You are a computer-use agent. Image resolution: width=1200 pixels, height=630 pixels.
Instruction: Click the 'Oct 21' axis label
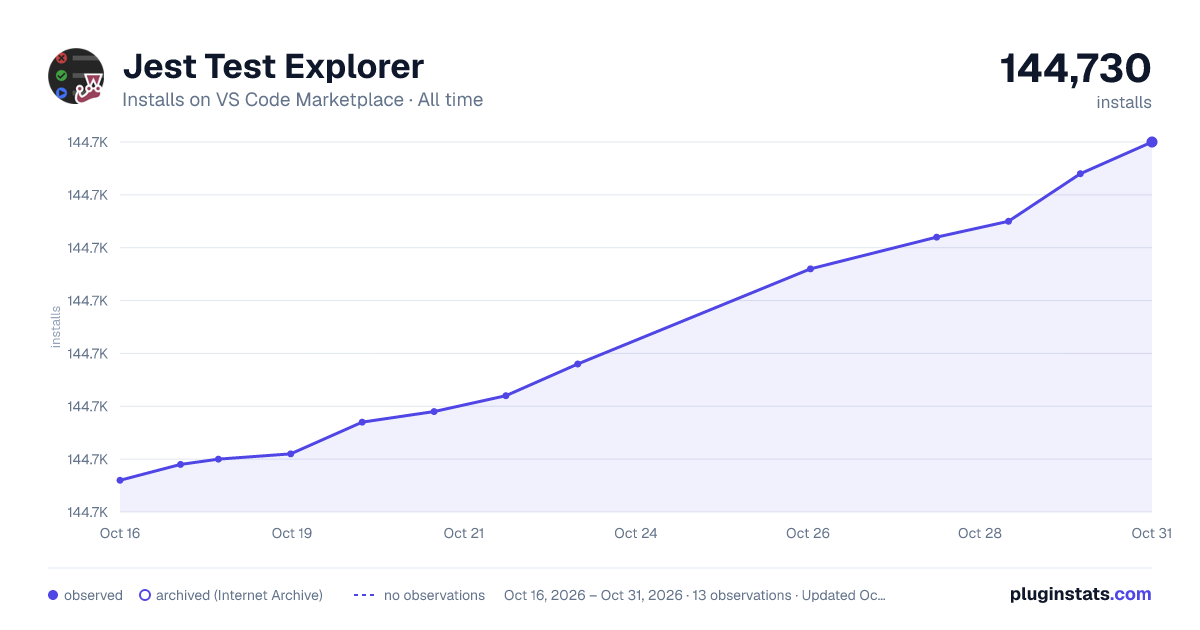[464, 533]
